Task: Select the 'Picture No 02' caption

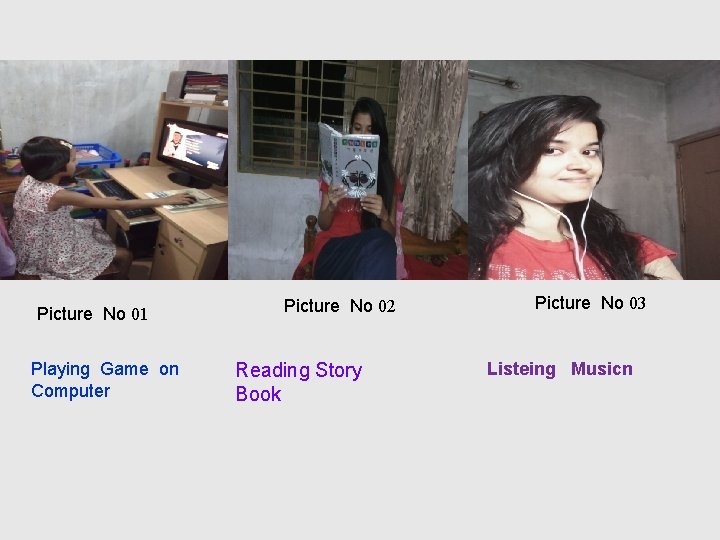Action: [339, 306]
